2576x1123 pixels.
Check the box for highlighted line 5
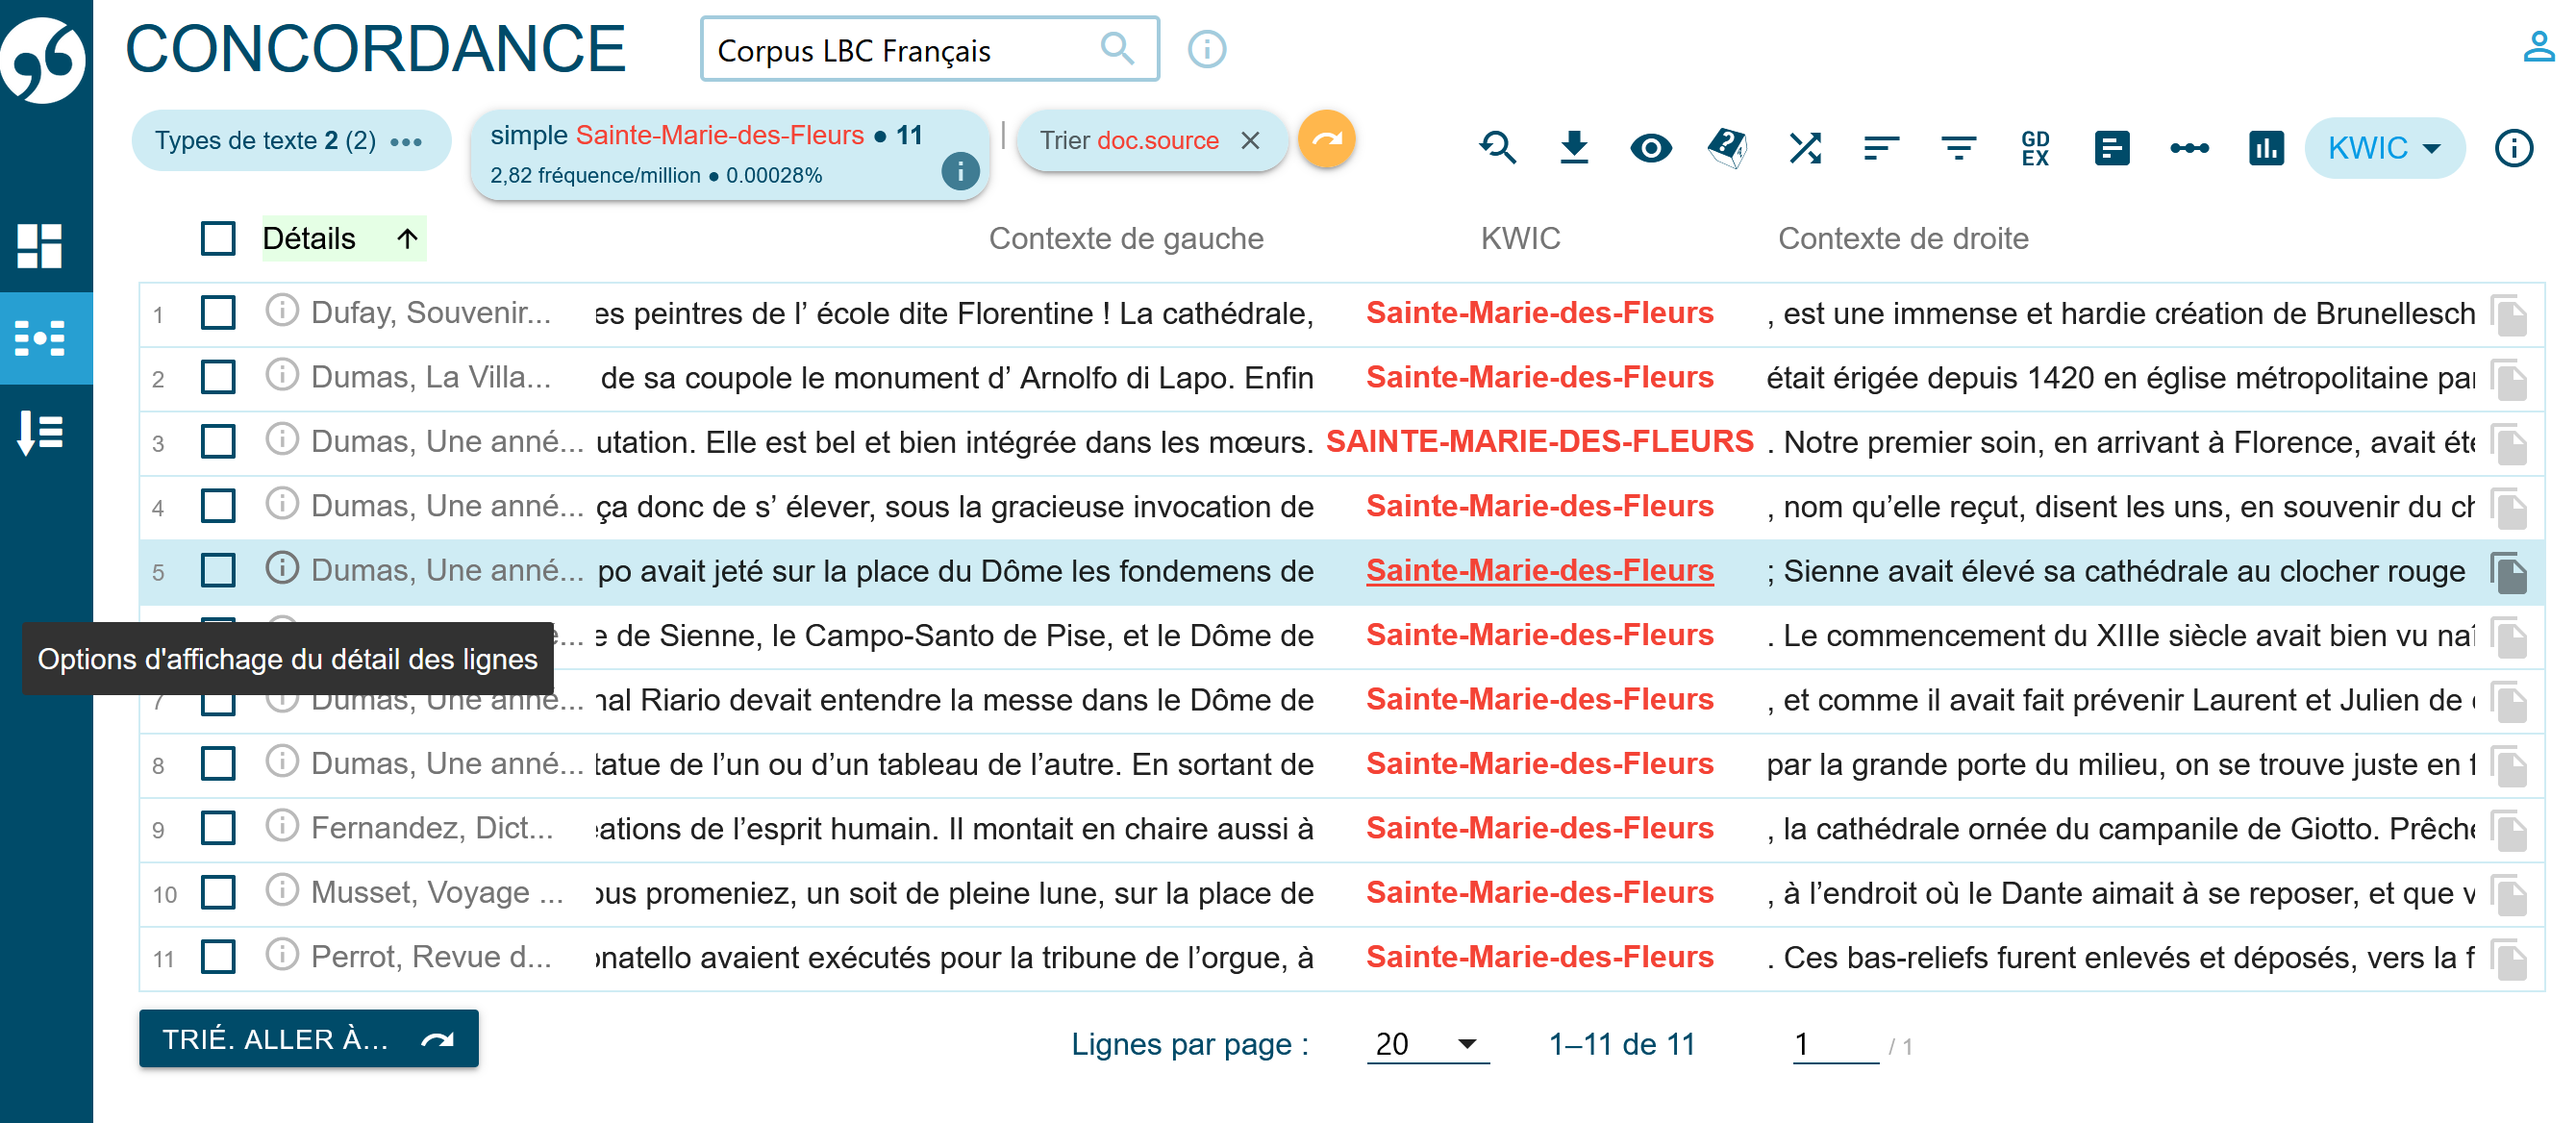click(218, 570)
